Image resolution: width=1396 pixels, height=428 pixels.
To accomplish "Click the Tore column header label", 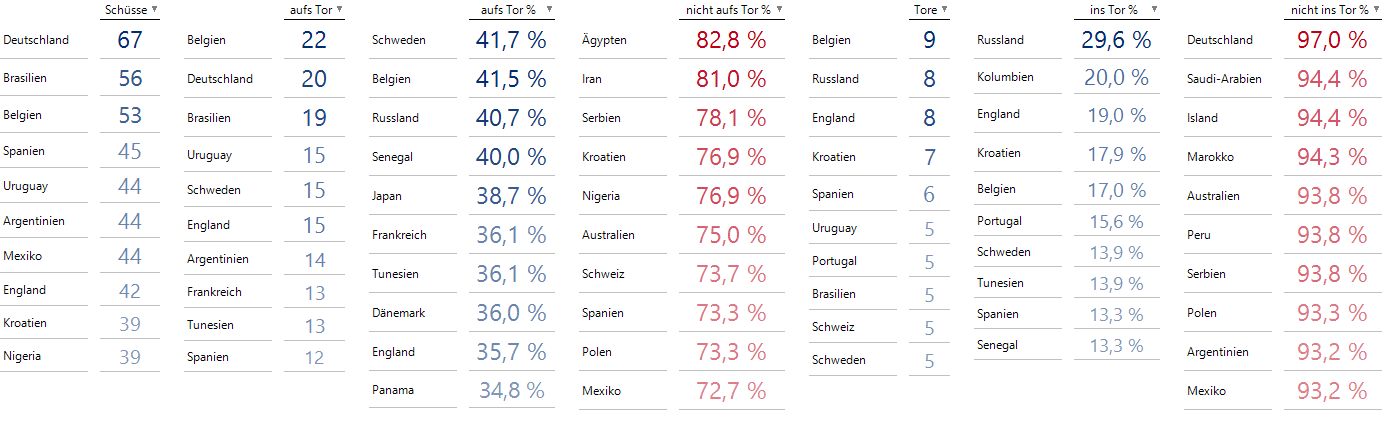I will tap(925, 9).
